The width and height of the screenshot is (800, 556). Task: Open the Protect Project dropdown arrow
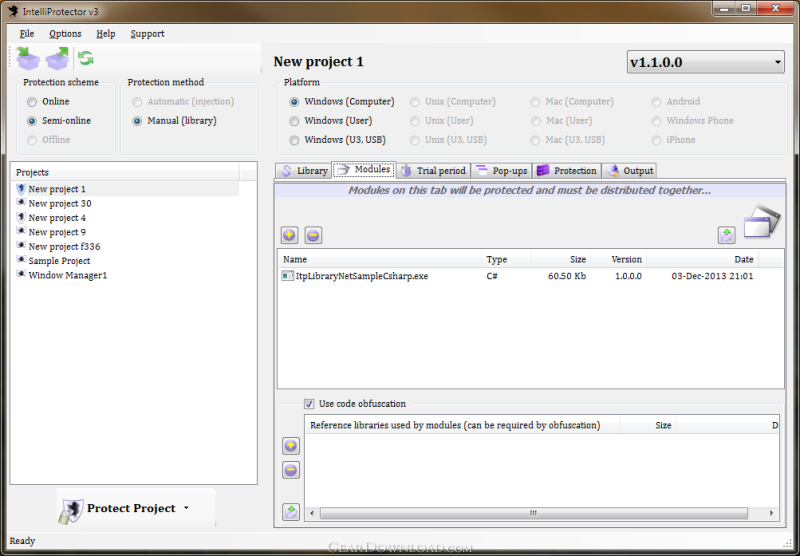coord(186,508)
